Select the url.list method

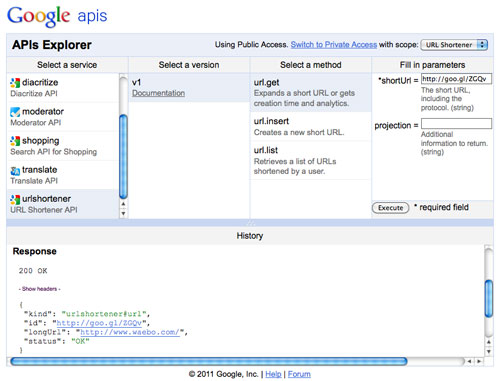tap(311, 160)
